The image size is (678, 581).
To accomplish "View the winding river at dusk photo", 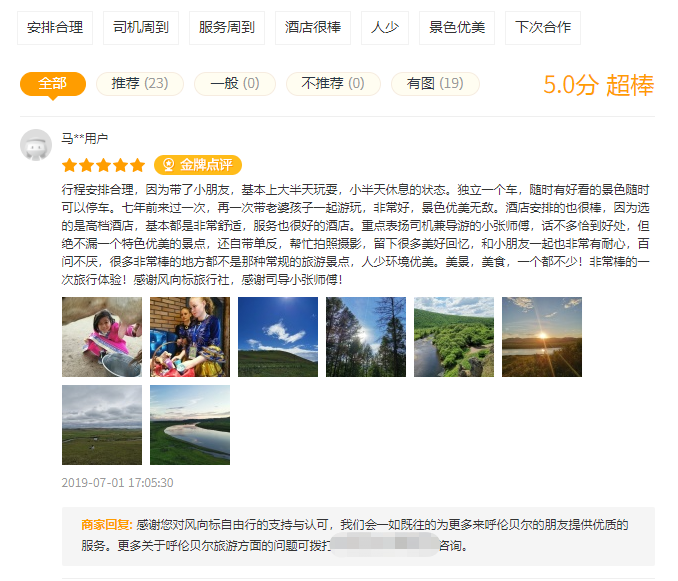I will (190, 425).
